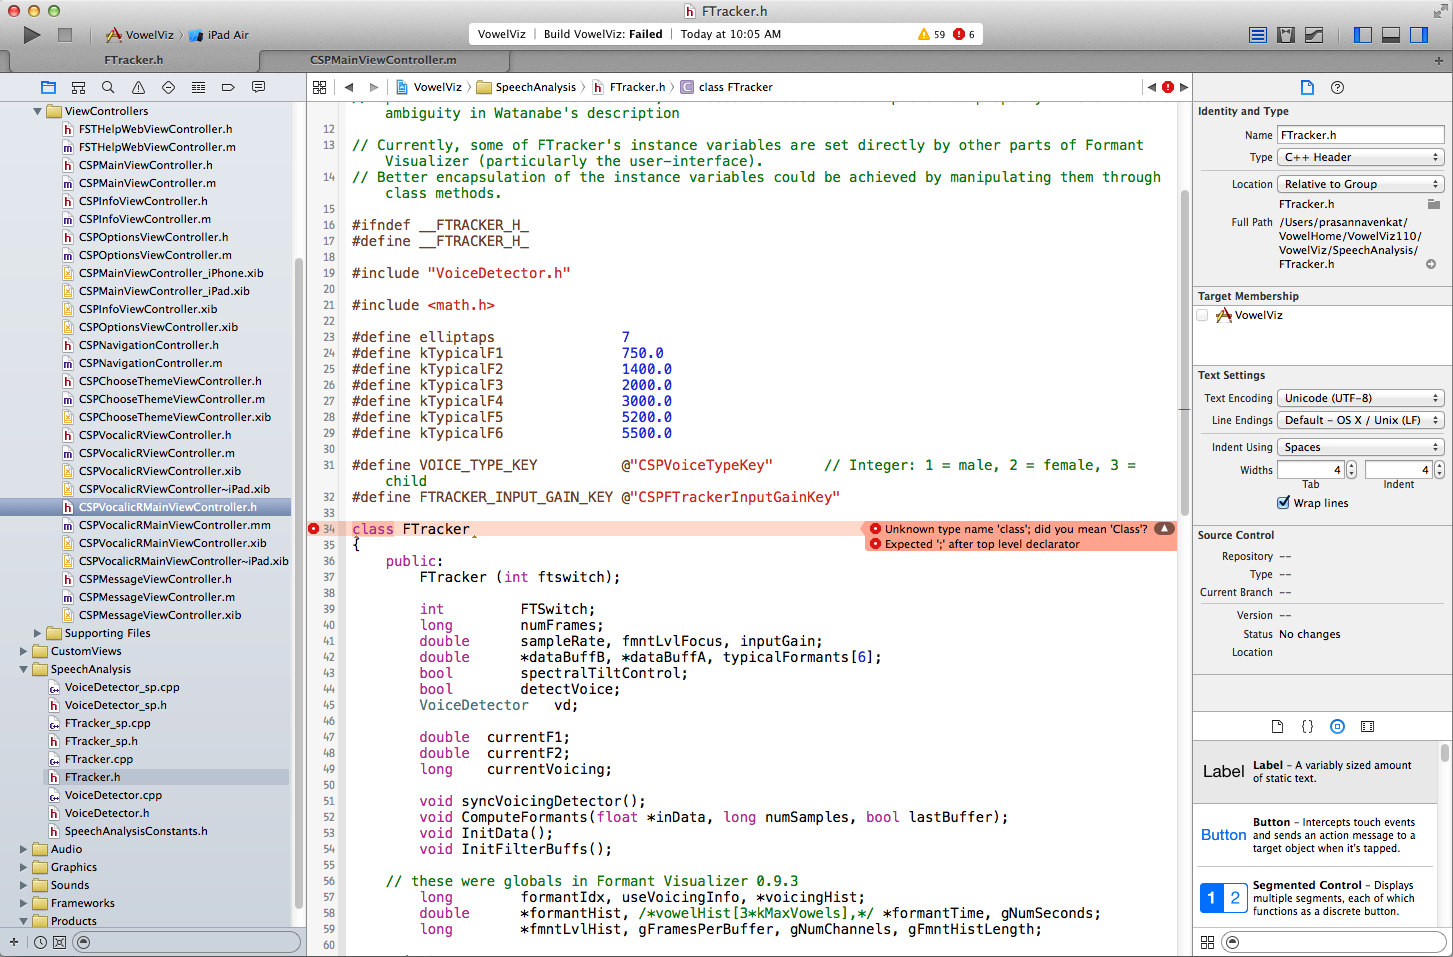Click the red error count in the toolbar
Viewport: 1453px width, 957px height.
[x=964, y=34]
